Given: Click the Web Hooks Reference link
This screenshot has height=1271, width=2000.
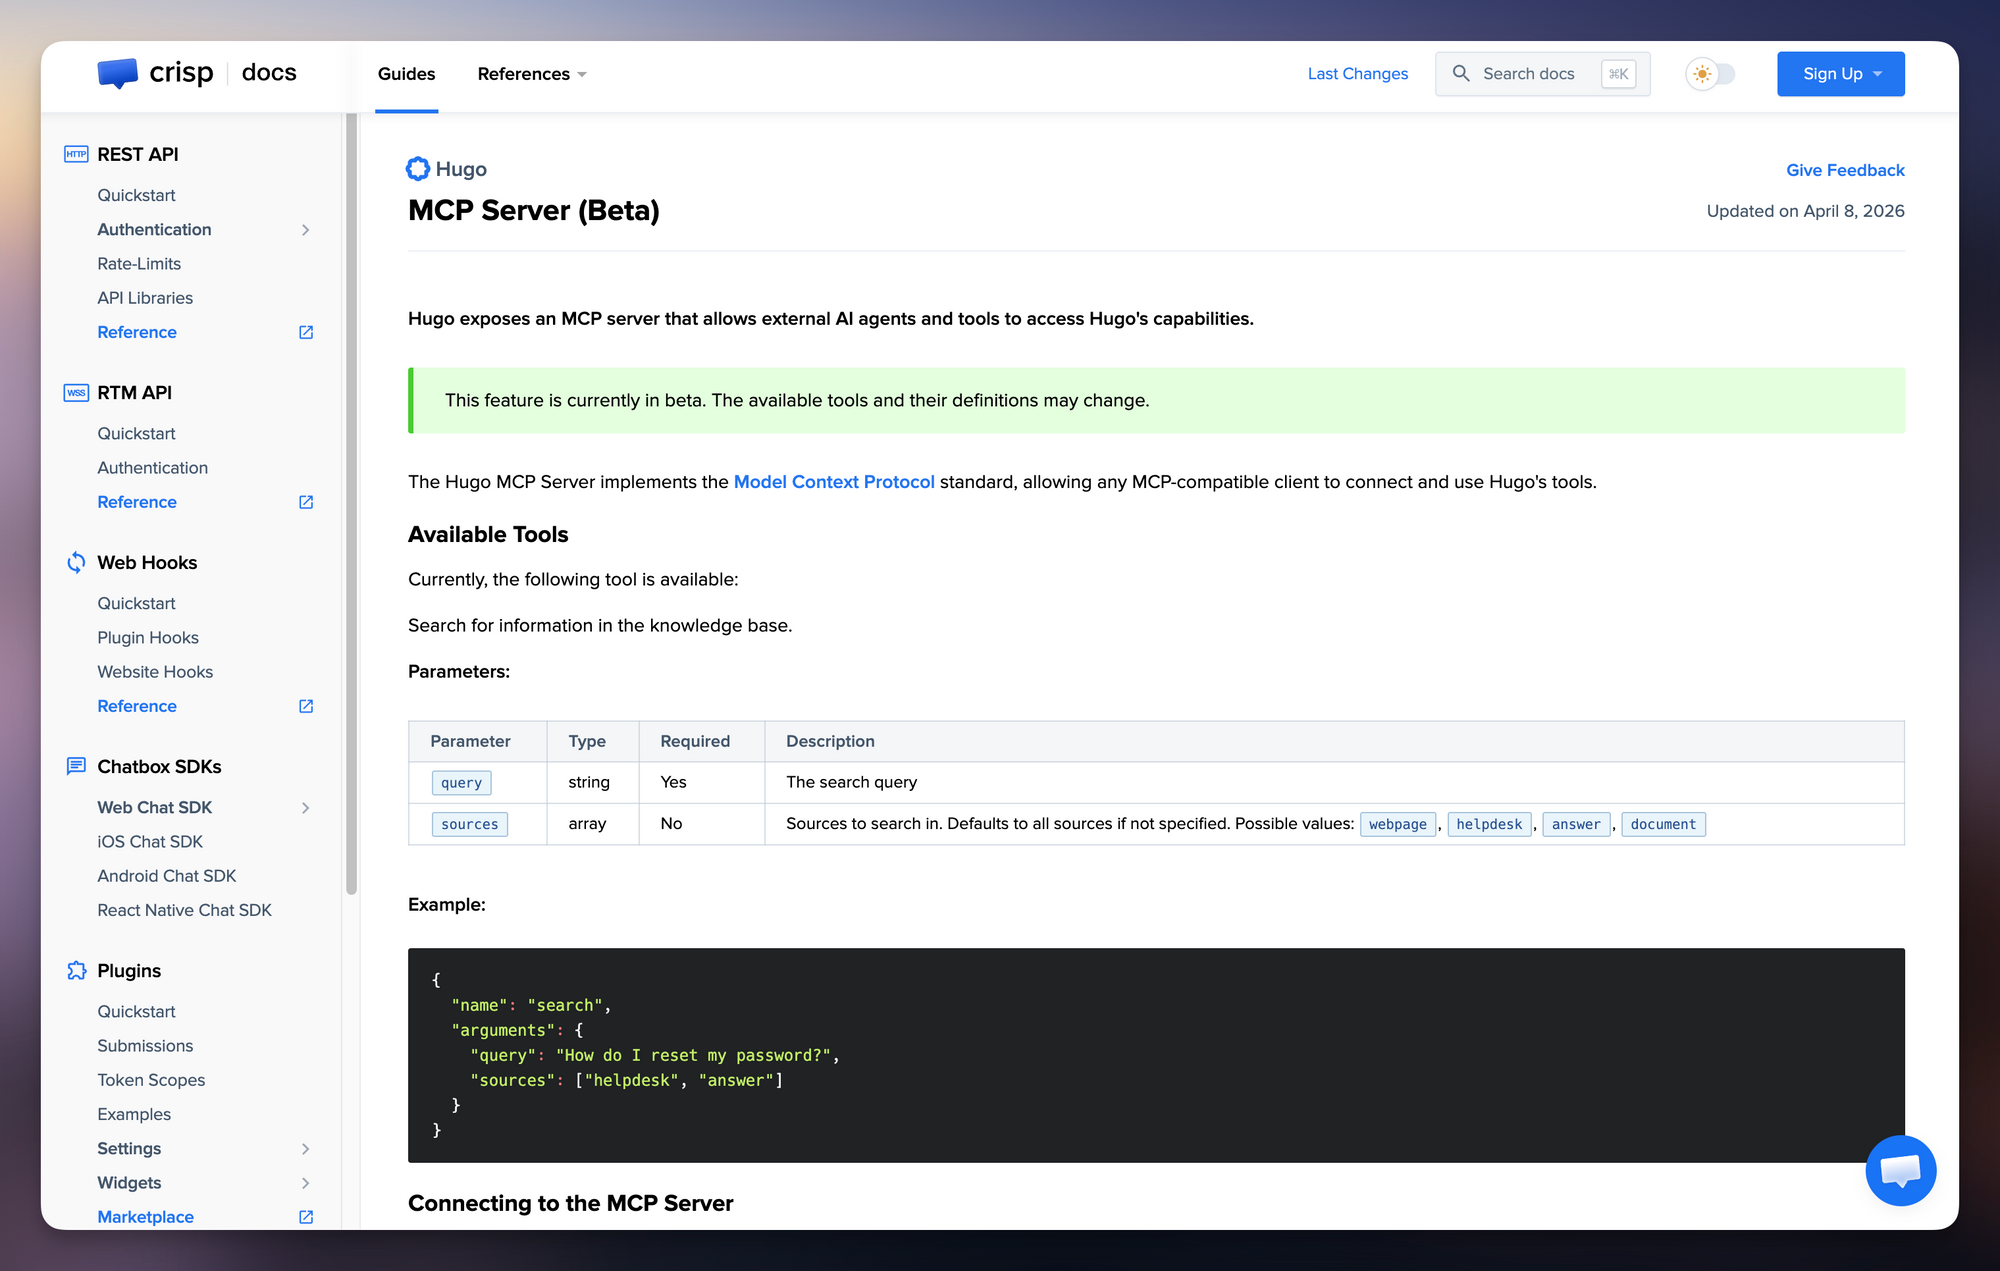Looking at the screenshot, I should click(137, 706).
